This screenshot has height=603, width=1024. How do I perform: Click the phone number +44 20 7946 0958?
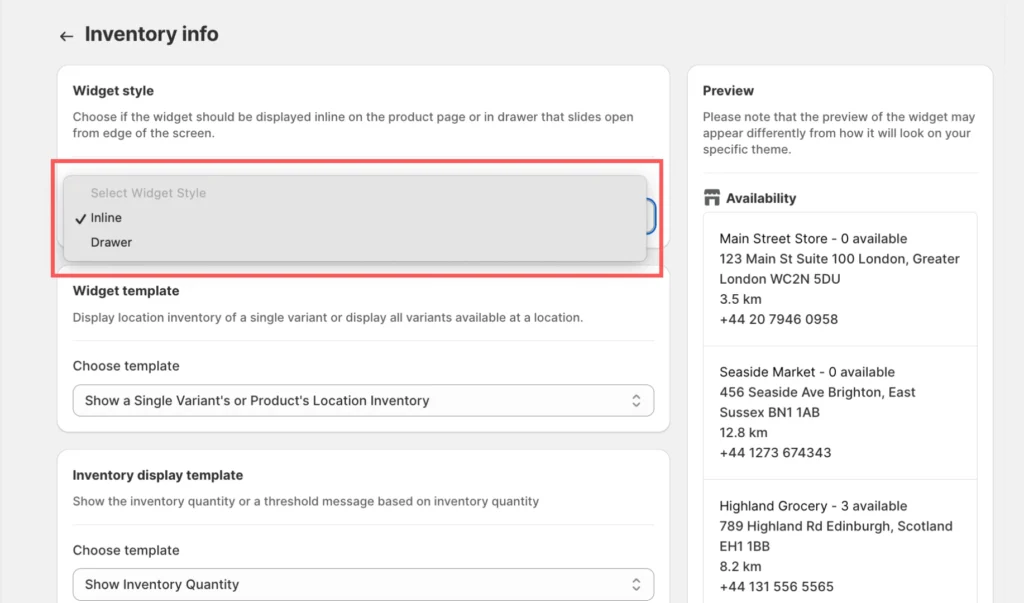pos(778,319)
